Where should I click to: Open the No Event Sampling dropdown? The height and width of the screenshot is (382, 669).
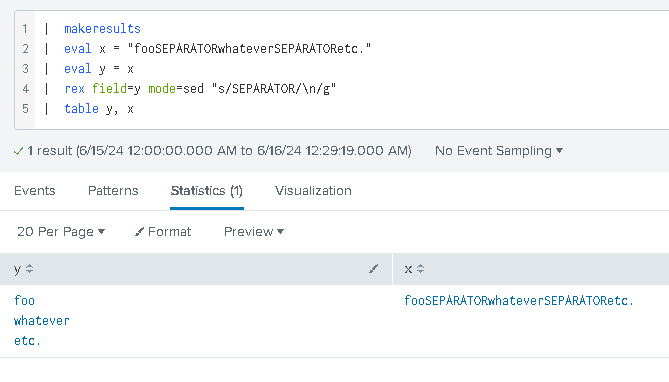coord(499,151)
